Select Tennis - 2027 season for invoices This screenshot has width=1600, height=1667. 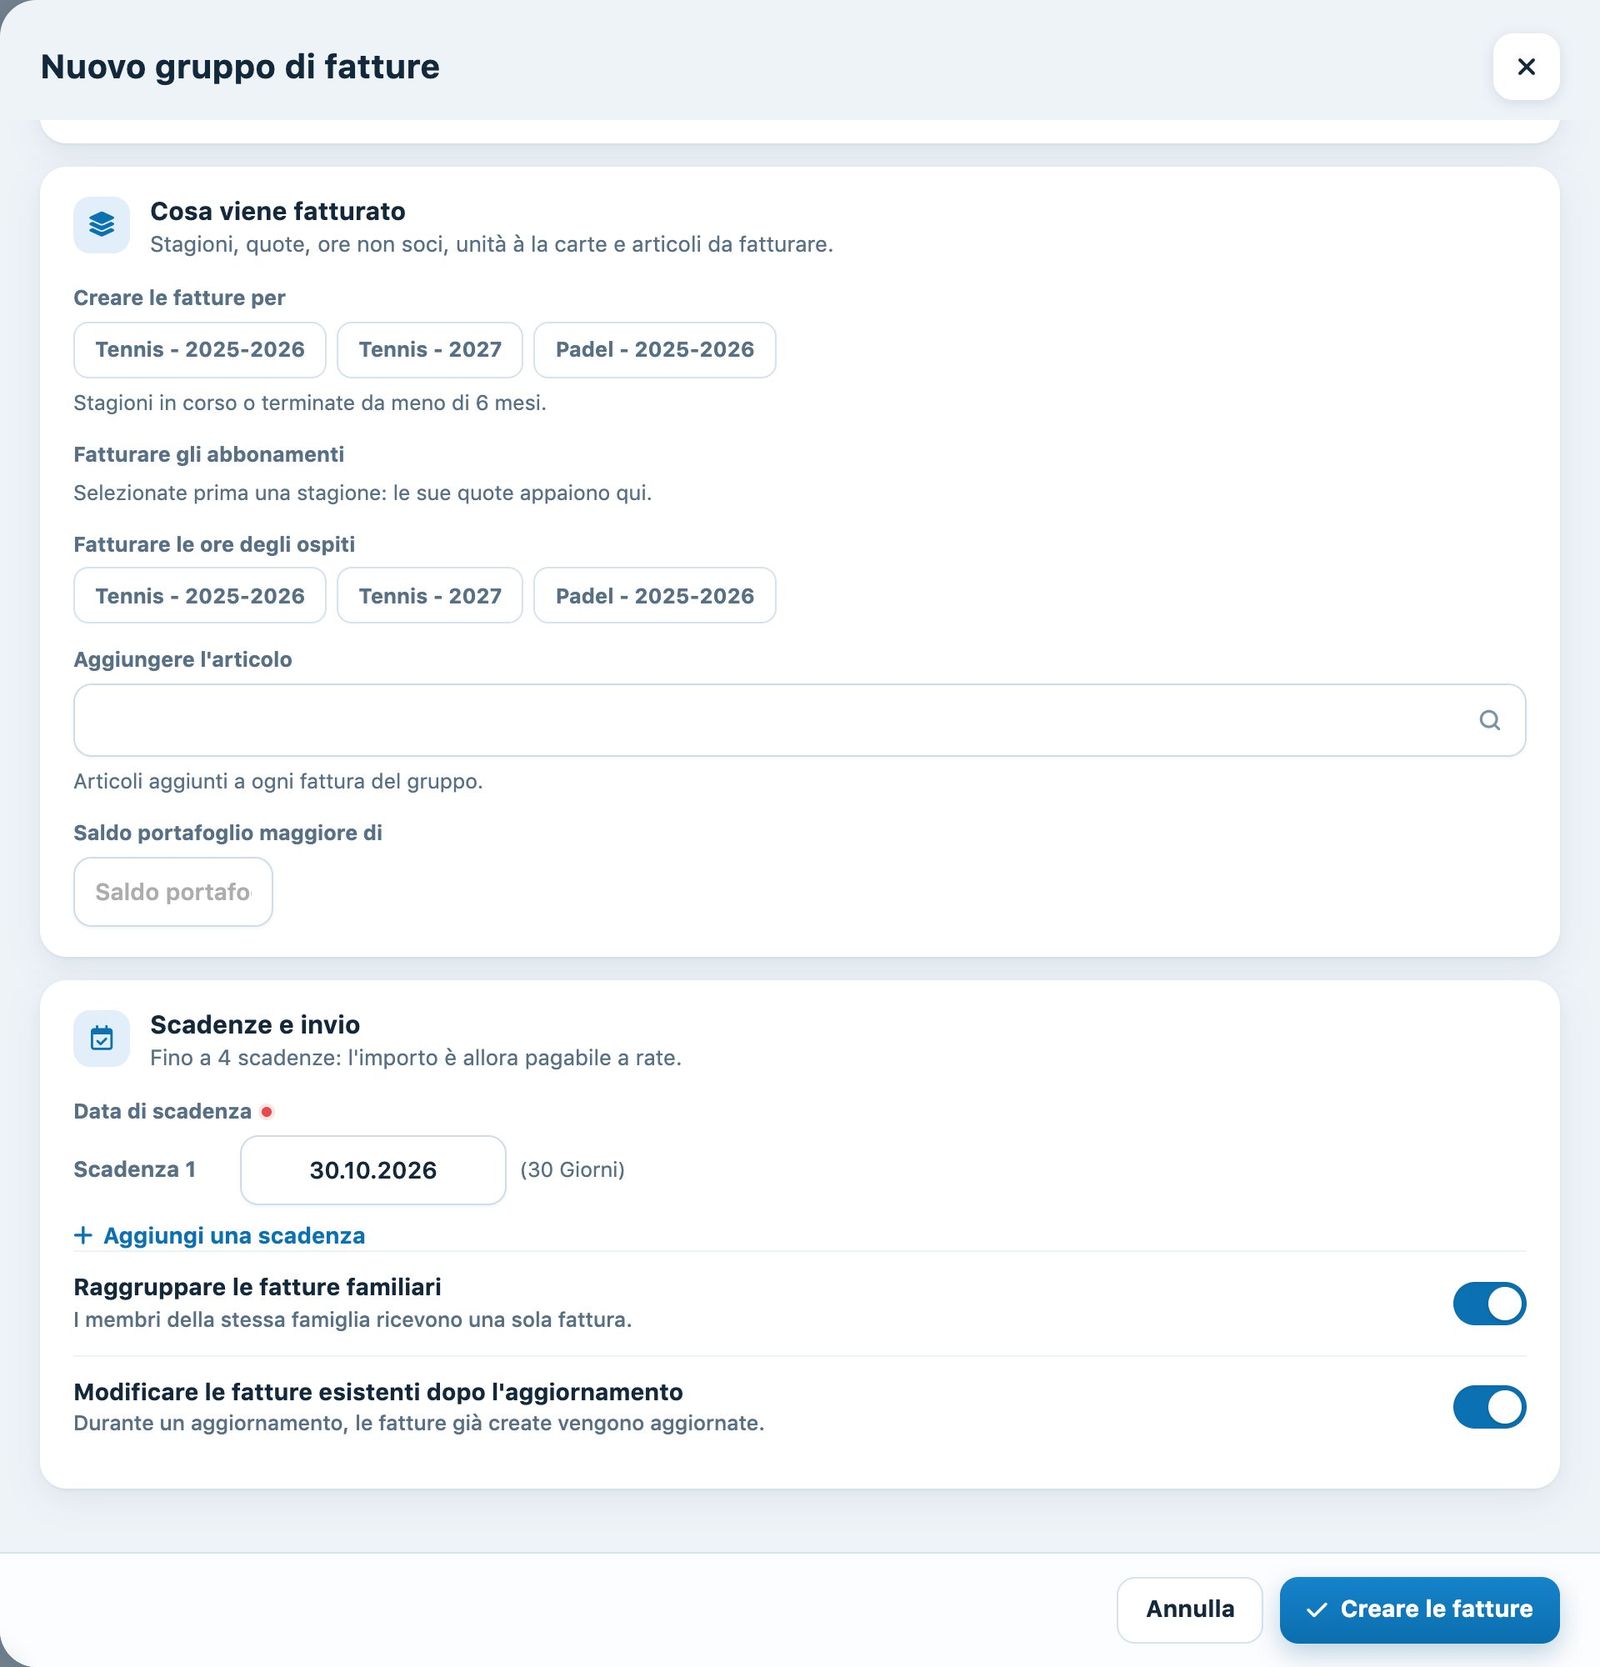(430, 350)
